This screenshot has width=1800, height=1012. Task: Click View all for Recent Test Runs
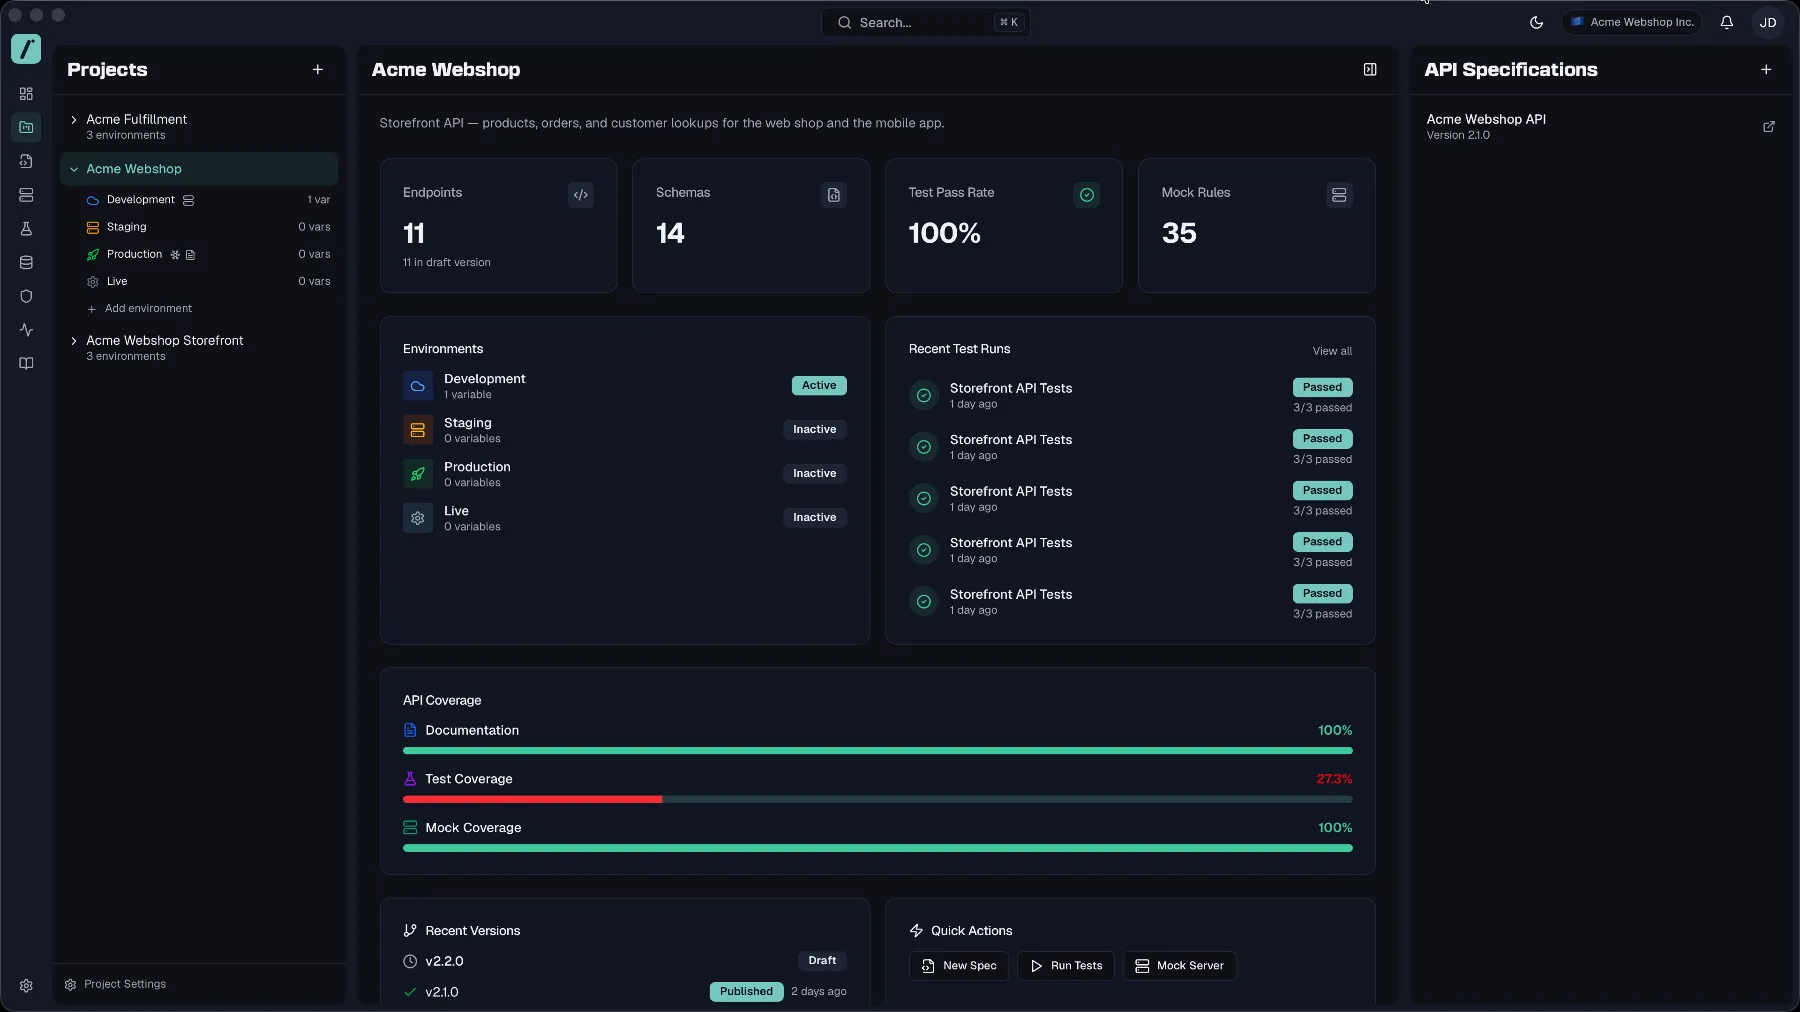pos(1332,351)
